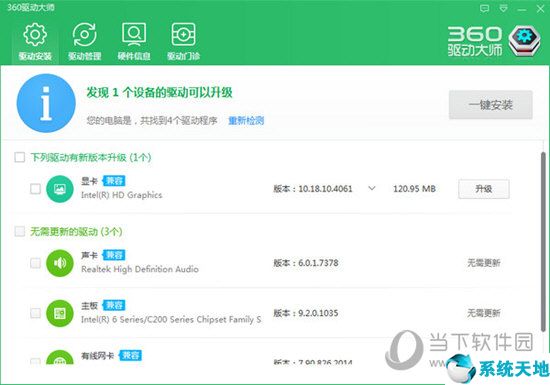This screenshot has width=550, height=385.
Task: Click the 兼容 badge next to 声卡
Action: [x=114, y=255]
